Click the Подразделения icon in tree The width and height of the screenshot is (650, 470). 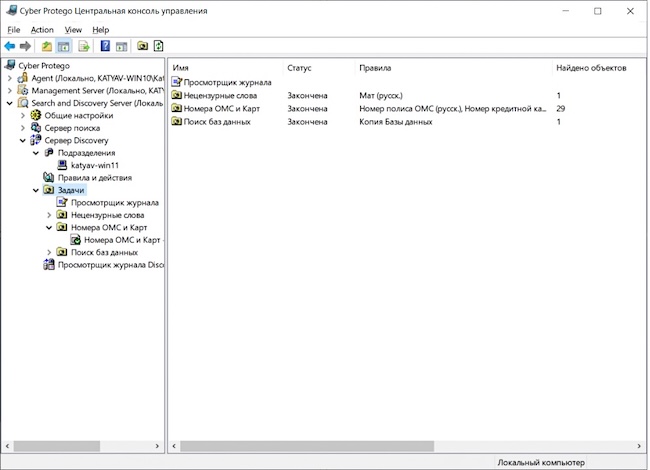pyautogui.click(x=49, y=153)
